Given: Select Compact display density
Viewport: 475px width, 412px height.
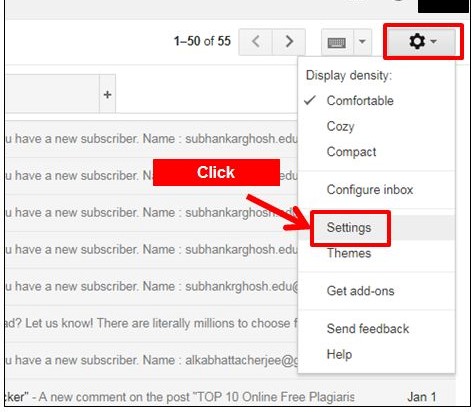Looking at the screenshot, I should [x=351, y=152].
